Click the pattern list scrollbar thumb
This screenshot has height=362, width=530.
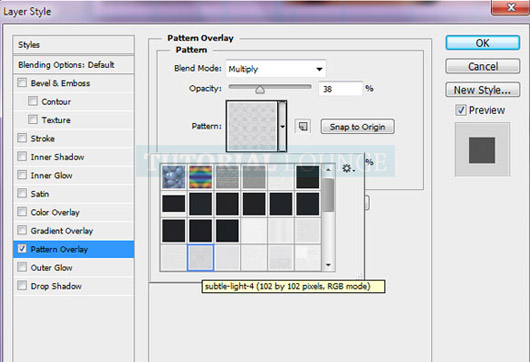[x=328, y=195]
